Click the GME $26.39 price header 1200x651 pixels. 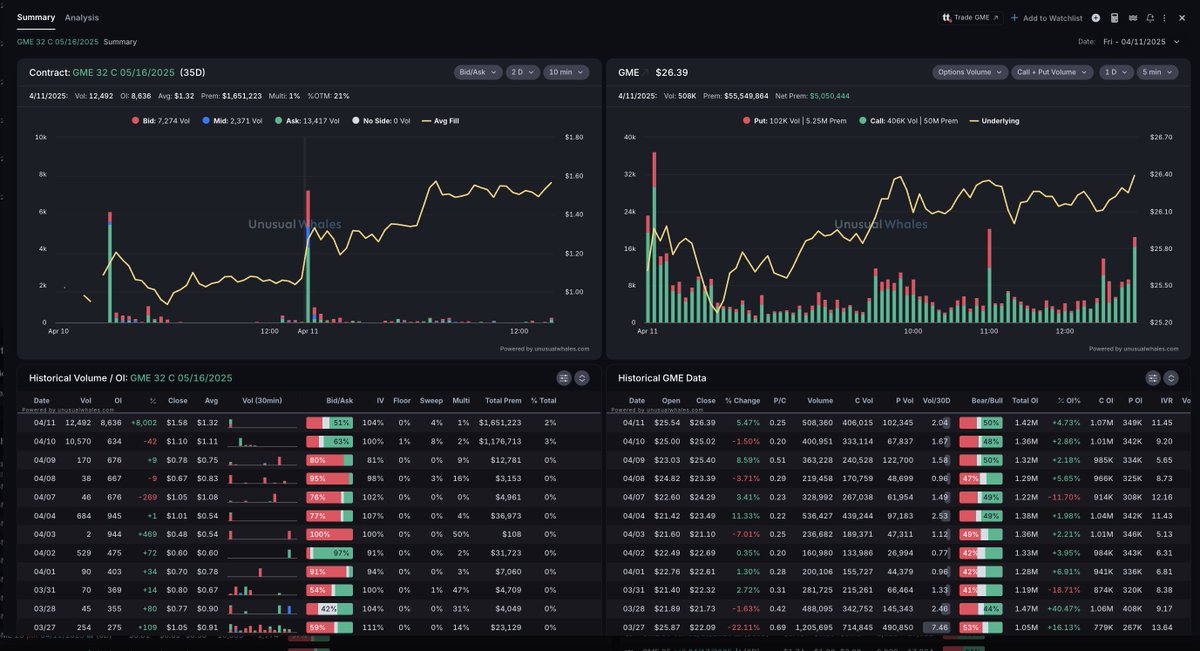point(653,72)
